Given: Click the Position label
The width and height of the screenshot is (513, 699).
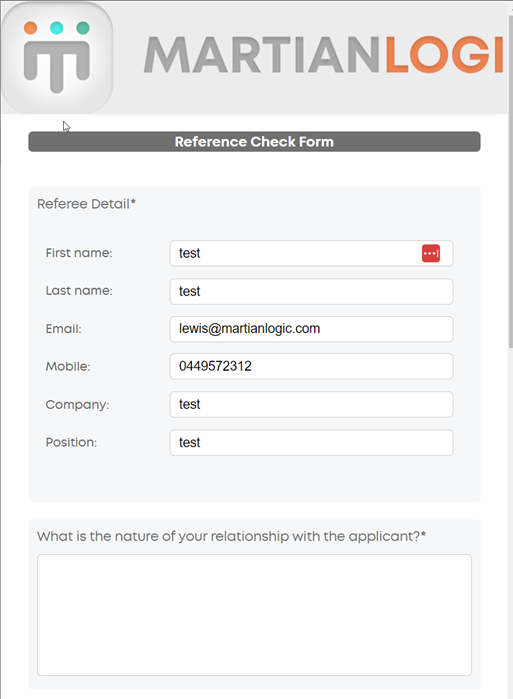Looking at the screenshot, I should (71, 442).
